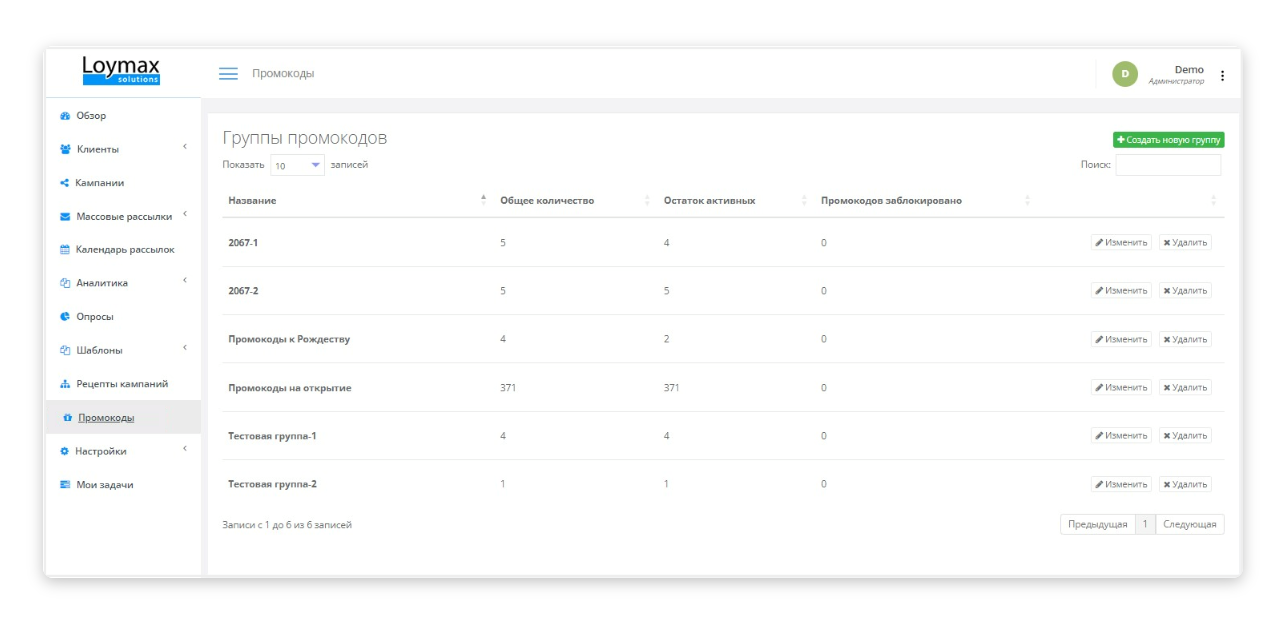Click the Шаблоны sidebar icon
The image size is (1286, 625).
pyautogui.click(x=65, y=350)
